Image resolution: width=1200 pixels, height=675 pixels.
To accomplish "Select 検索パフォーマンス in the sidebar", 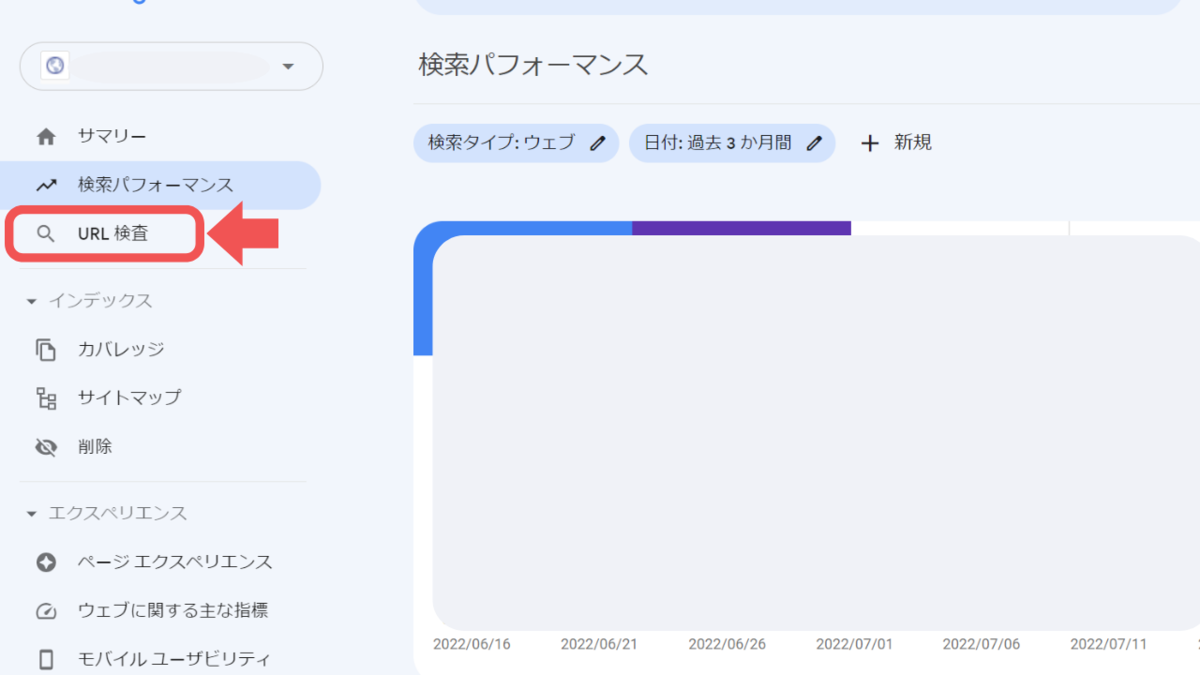I will coord(160,185).
